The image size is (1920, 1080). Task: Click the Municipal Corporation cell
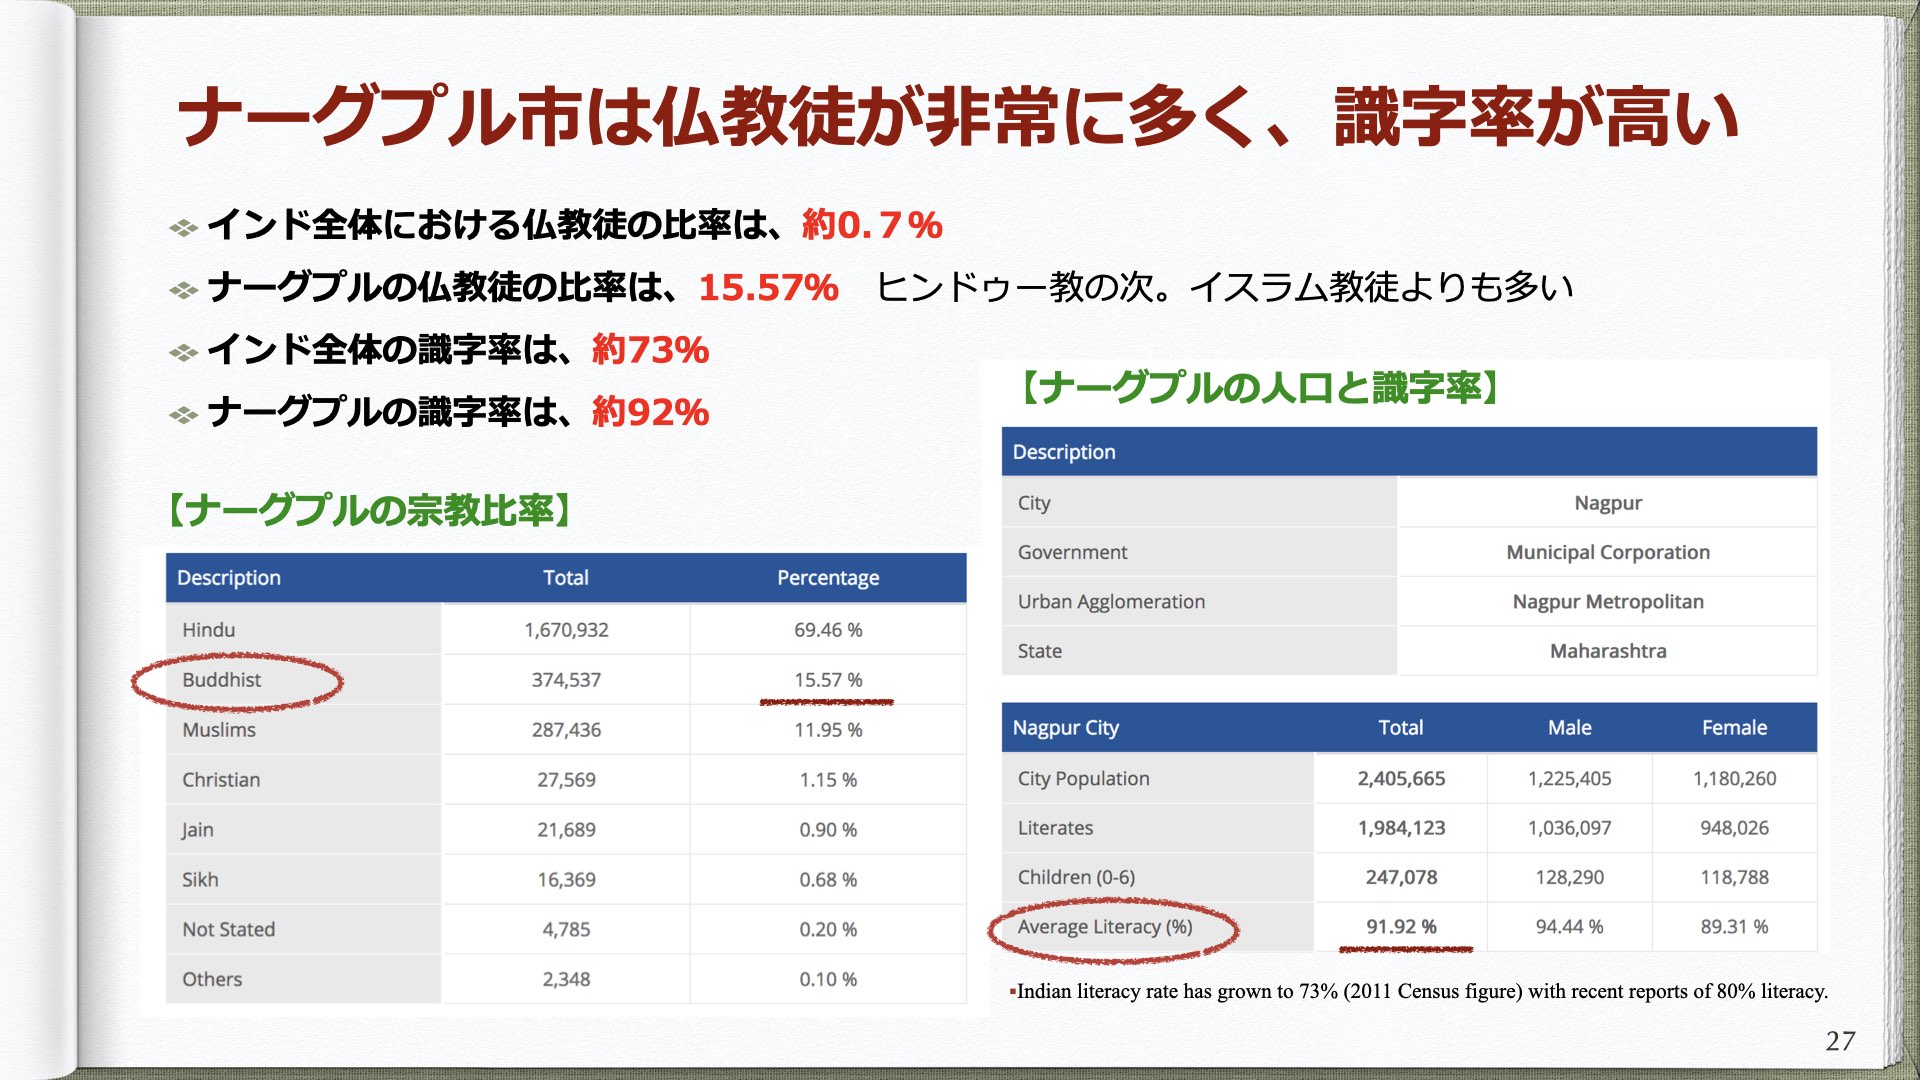1607,552
